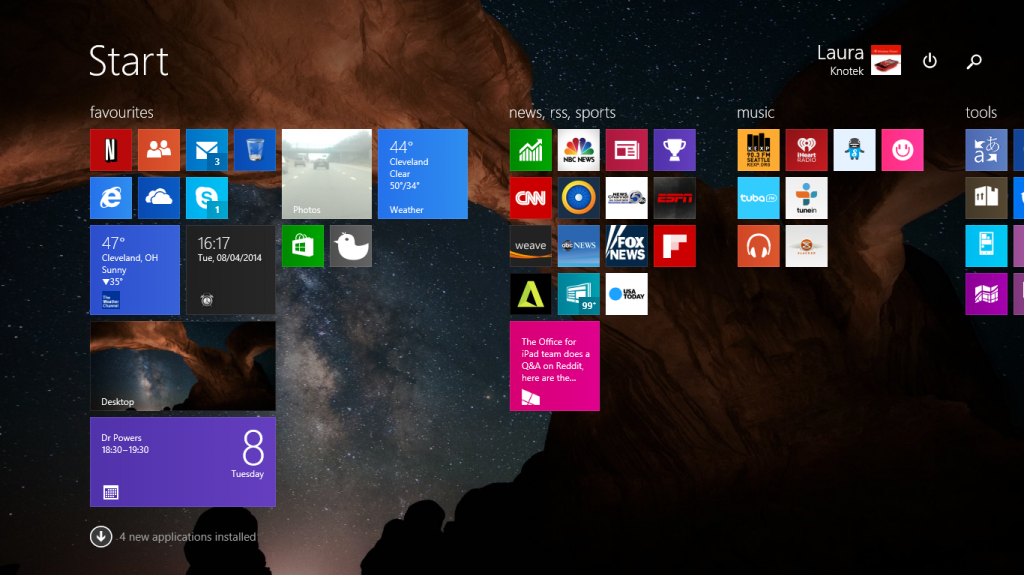Open the Calendar tile with Dr Powers
Image resolution: width=1024 pixels, height=575 pixels.
[x=183, y=462]
